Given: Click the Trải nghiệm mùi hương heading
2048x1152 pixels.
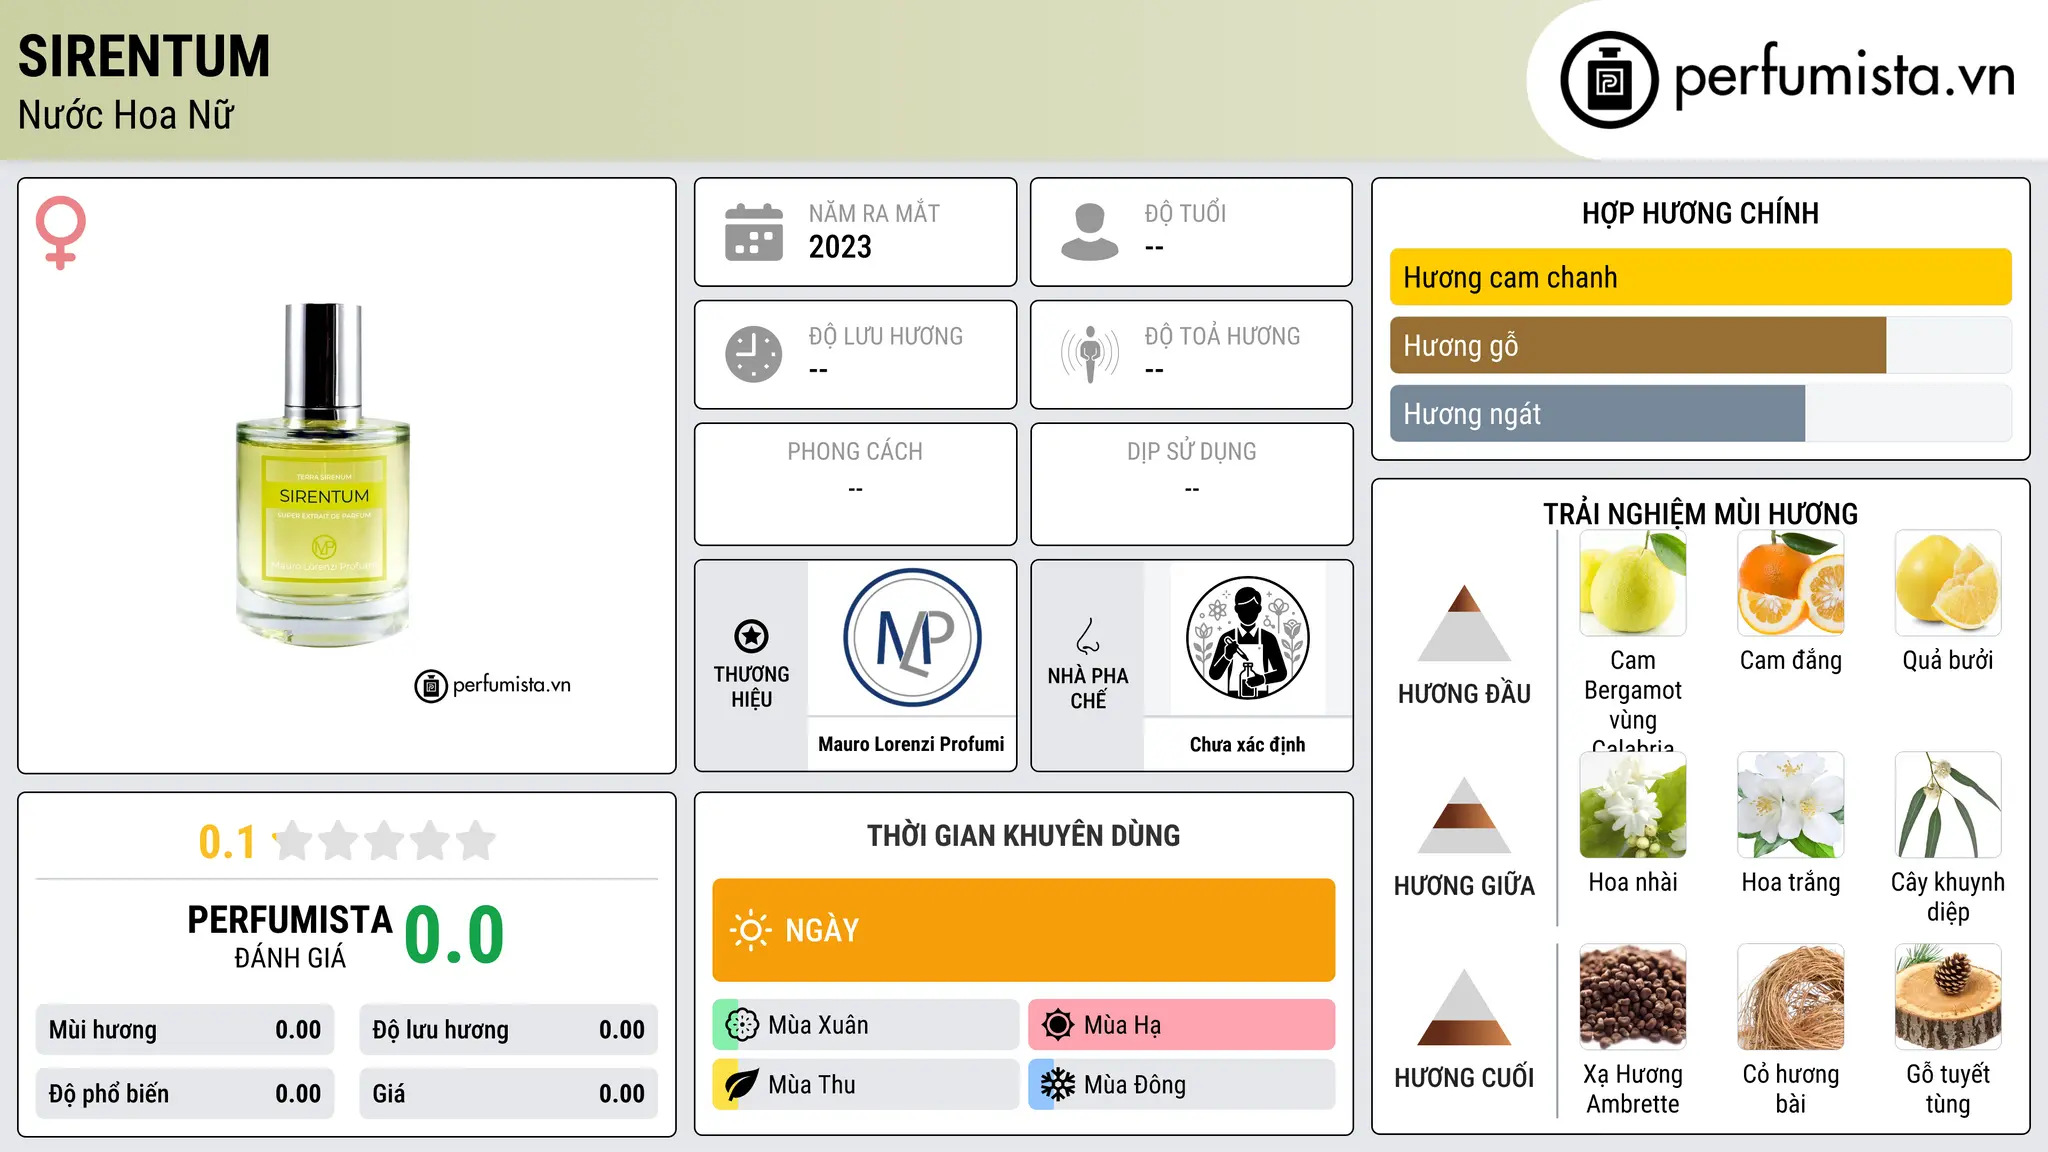Looking at the screenshot, I should tap(1700, 514).
